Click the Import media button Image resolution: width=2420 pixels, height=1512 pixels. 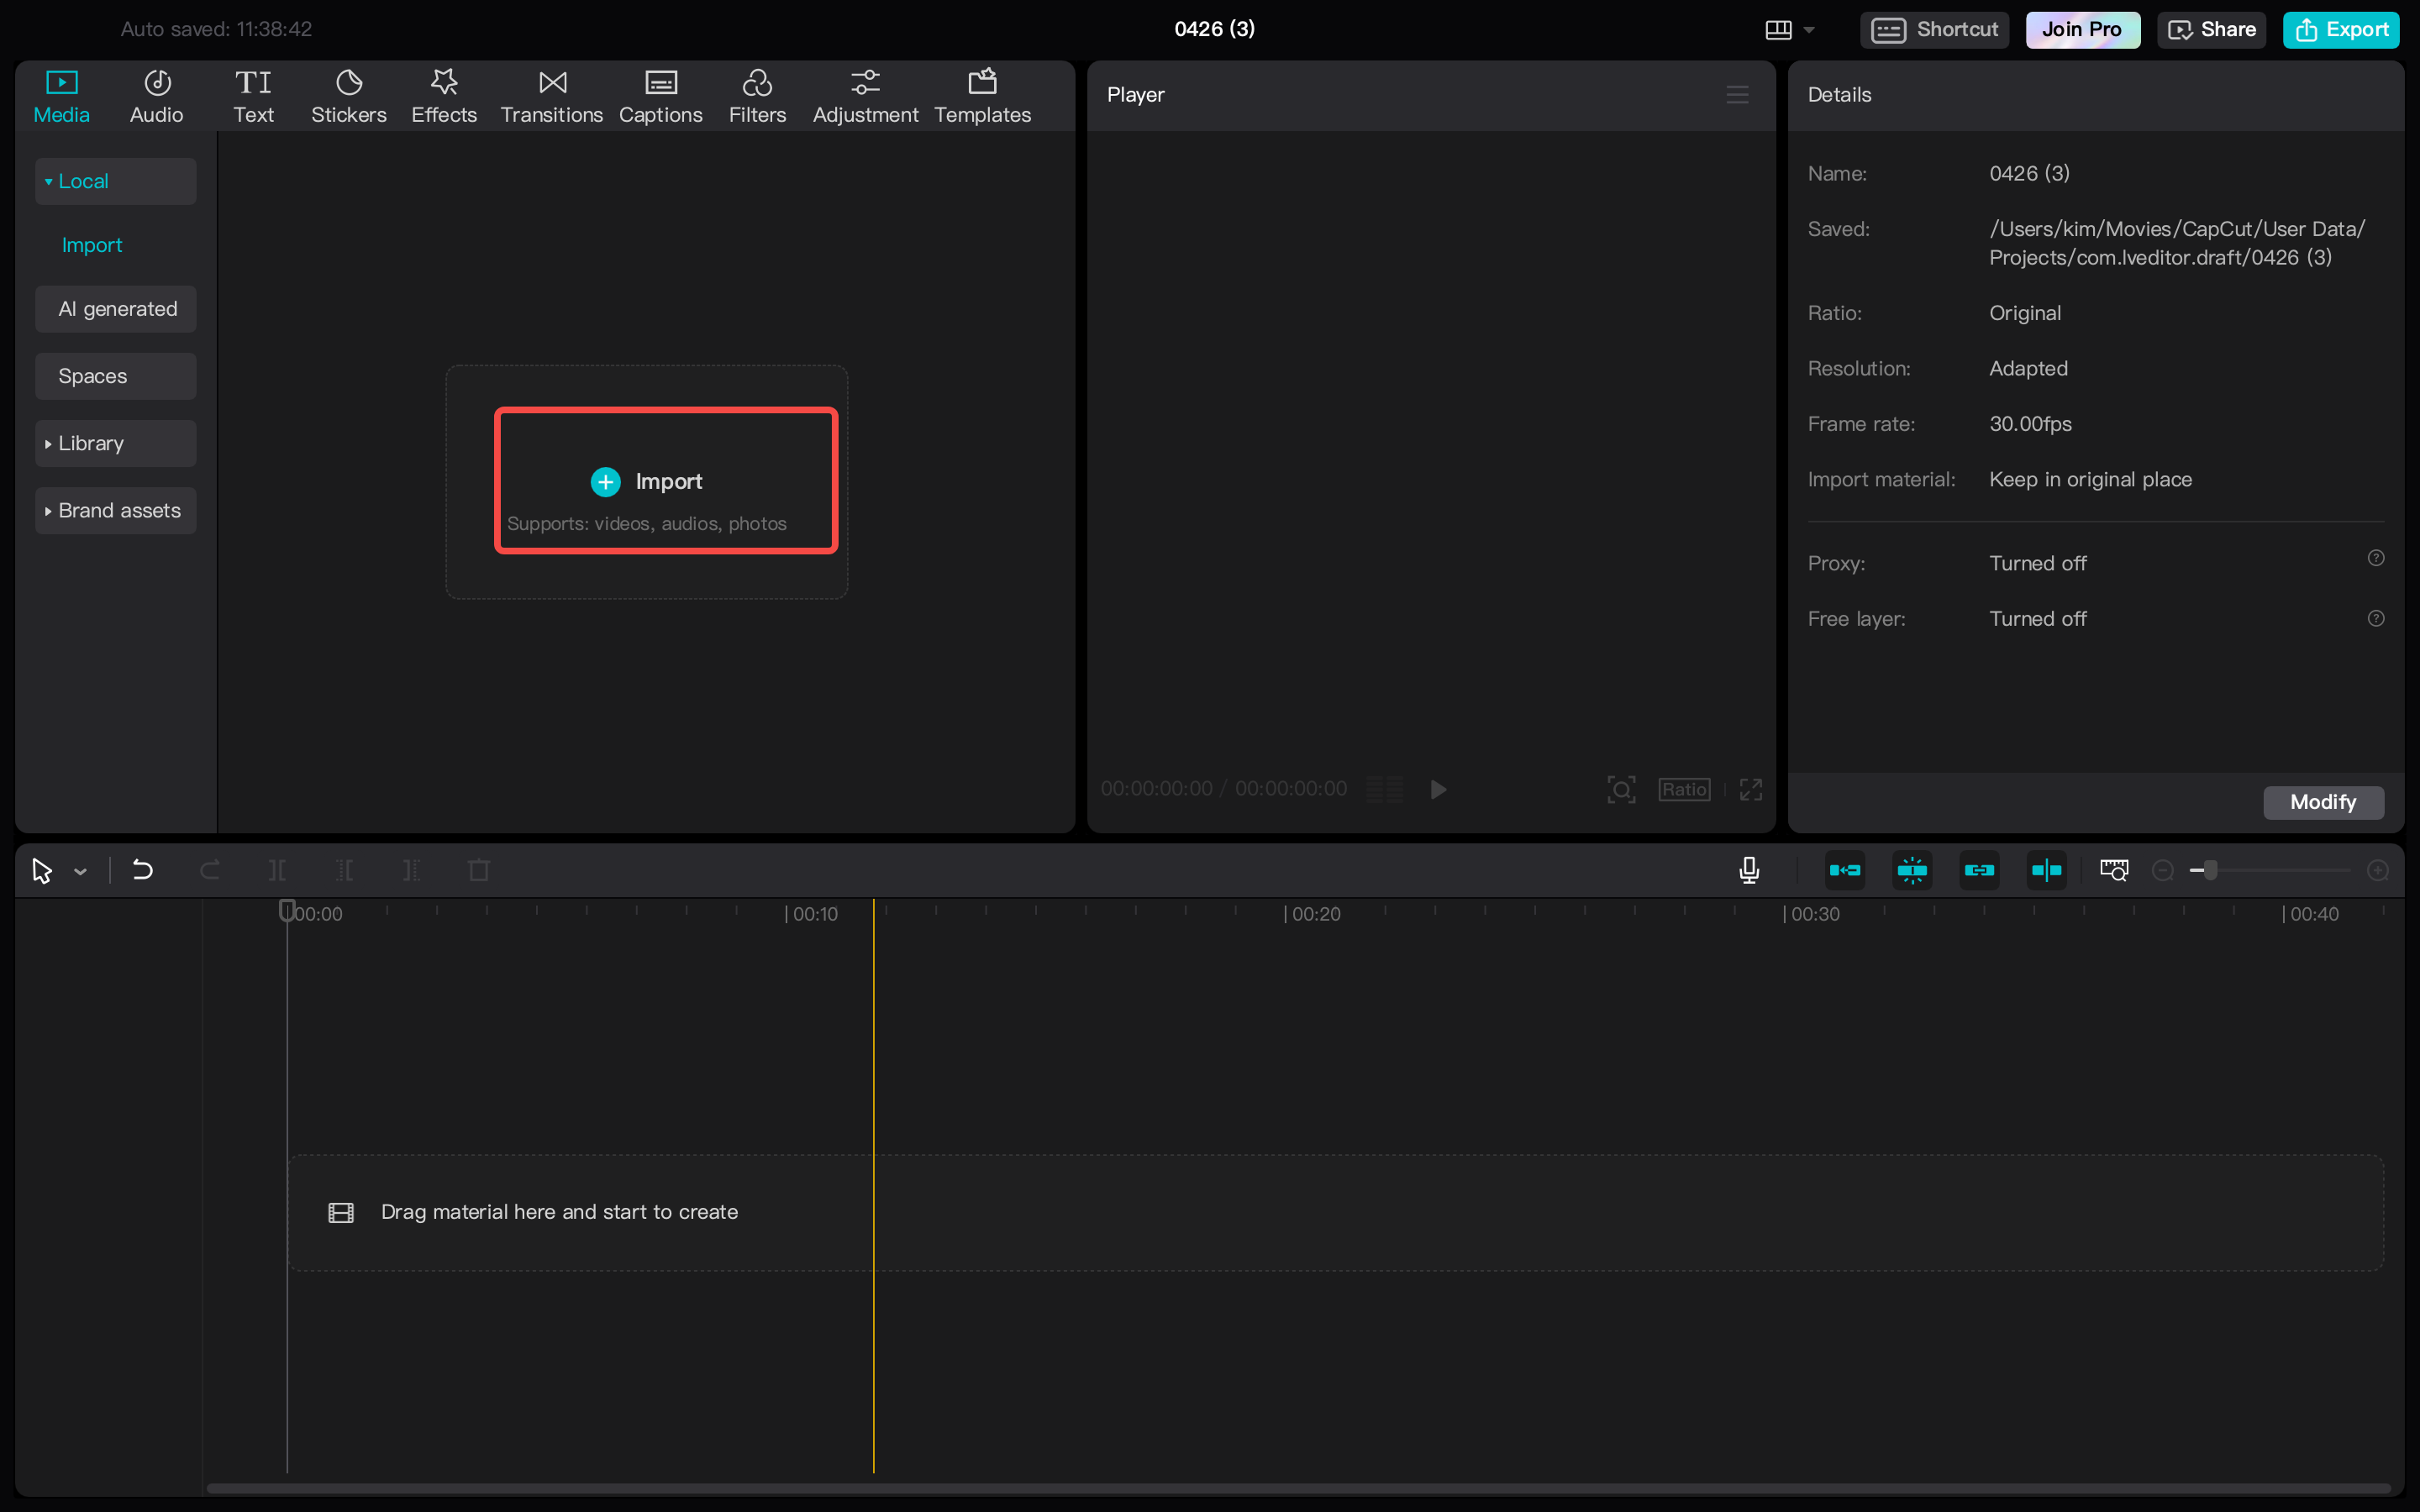point(667,480)
